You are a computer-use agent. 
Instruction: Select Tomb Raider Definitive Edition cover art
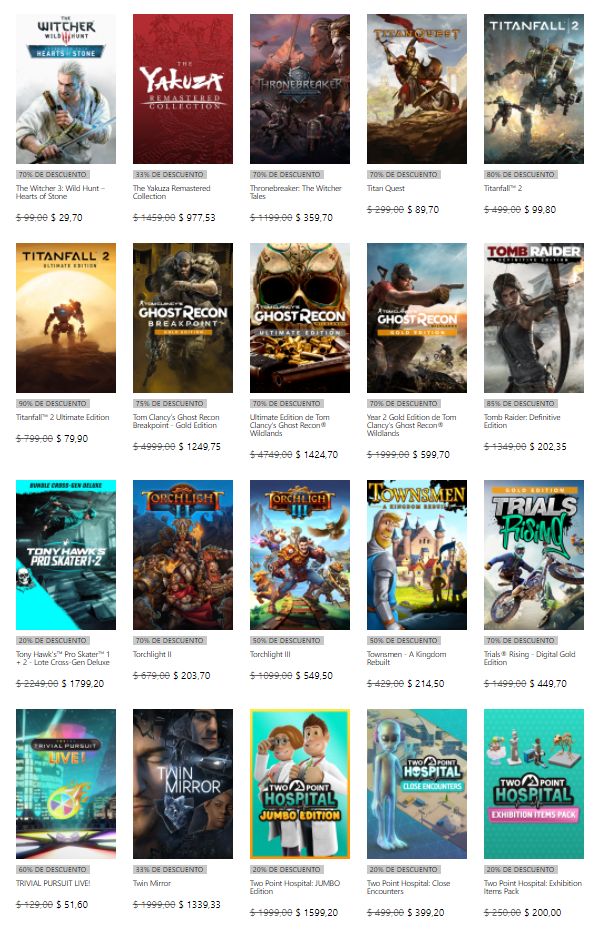534,318
